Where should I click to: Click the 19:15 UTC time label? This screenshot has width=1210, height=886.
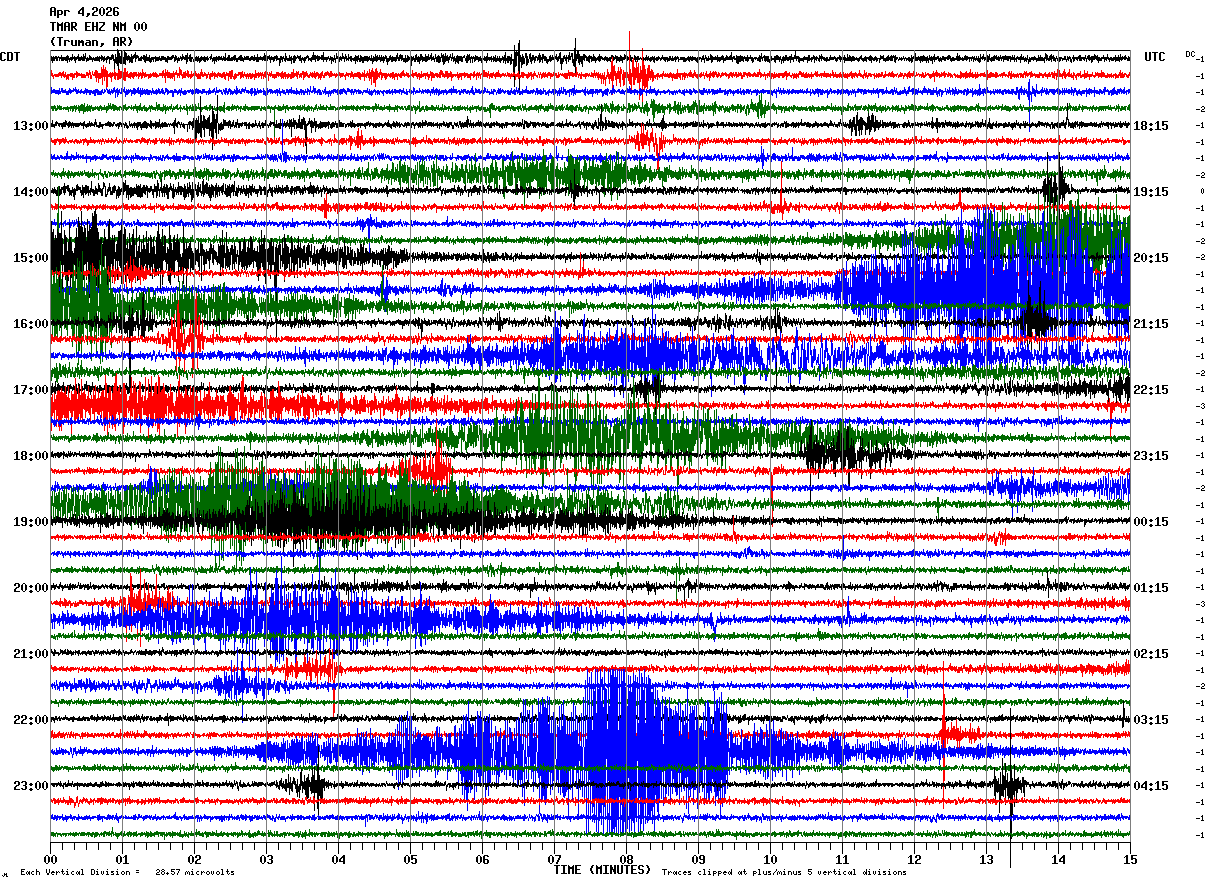point(1152,192)
